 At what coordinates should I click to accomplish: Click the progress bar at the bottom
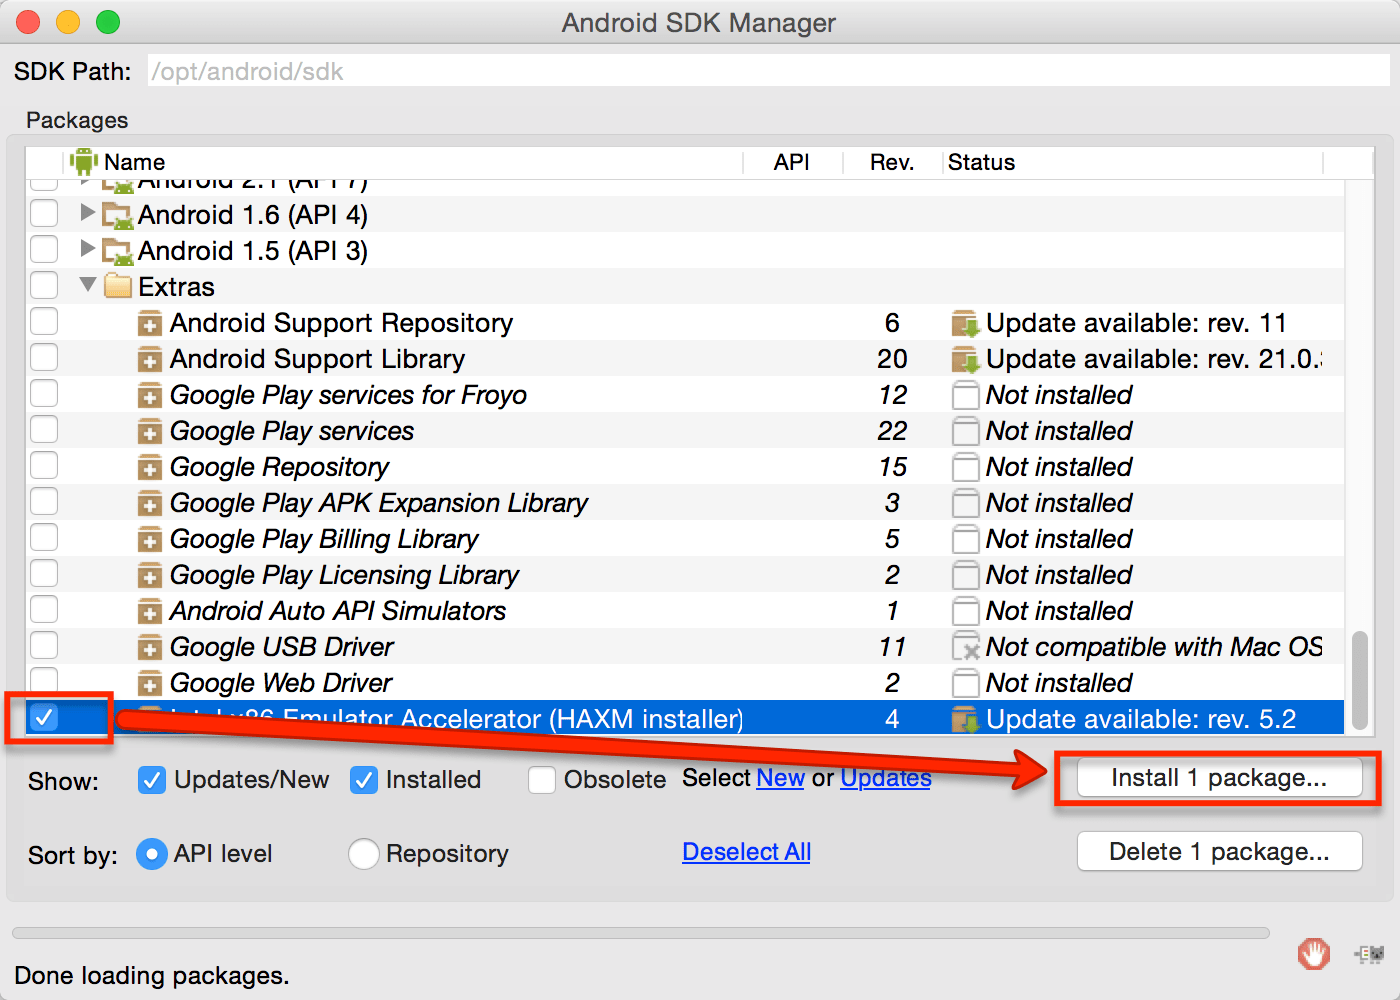click(641, 933)
